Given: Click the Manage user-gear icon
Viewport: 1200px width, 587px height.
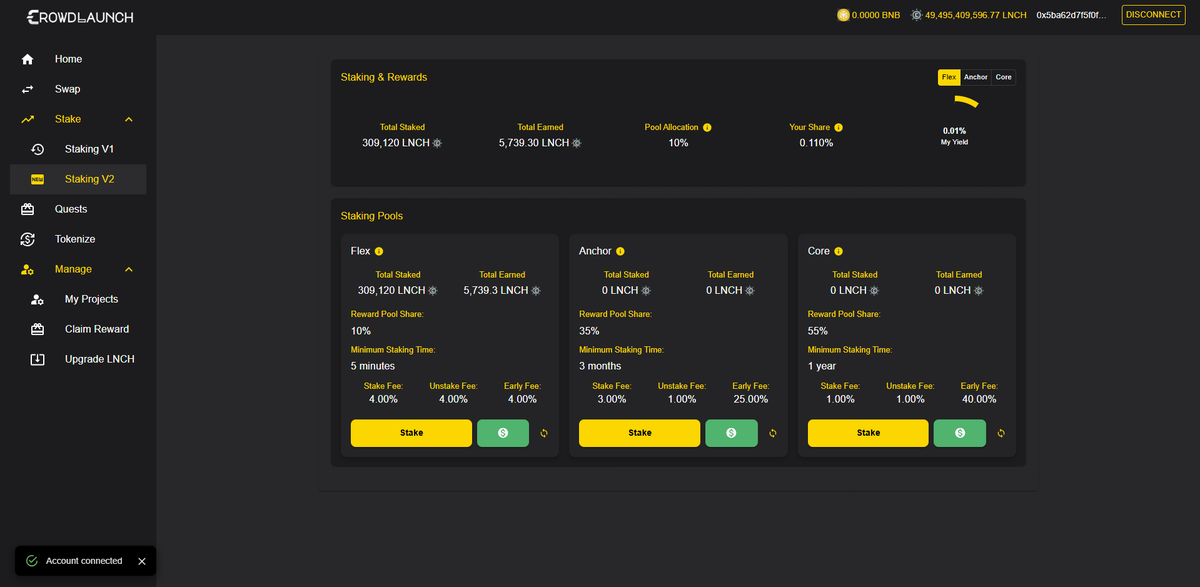Looking at the screenshot, I should (x=28, y=269).
